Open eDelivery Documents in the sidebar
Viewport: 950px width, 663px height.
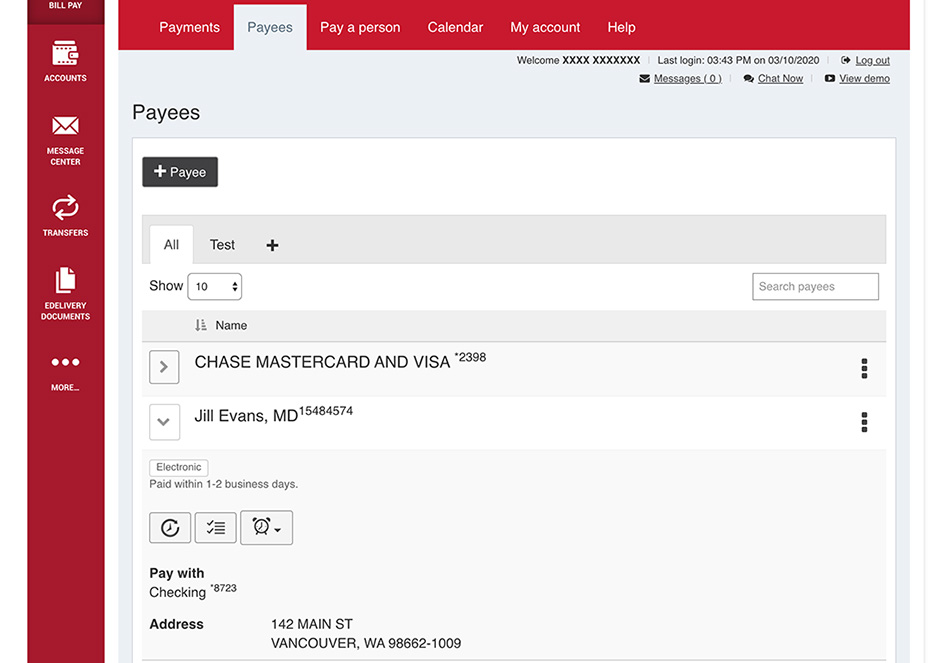65,293
